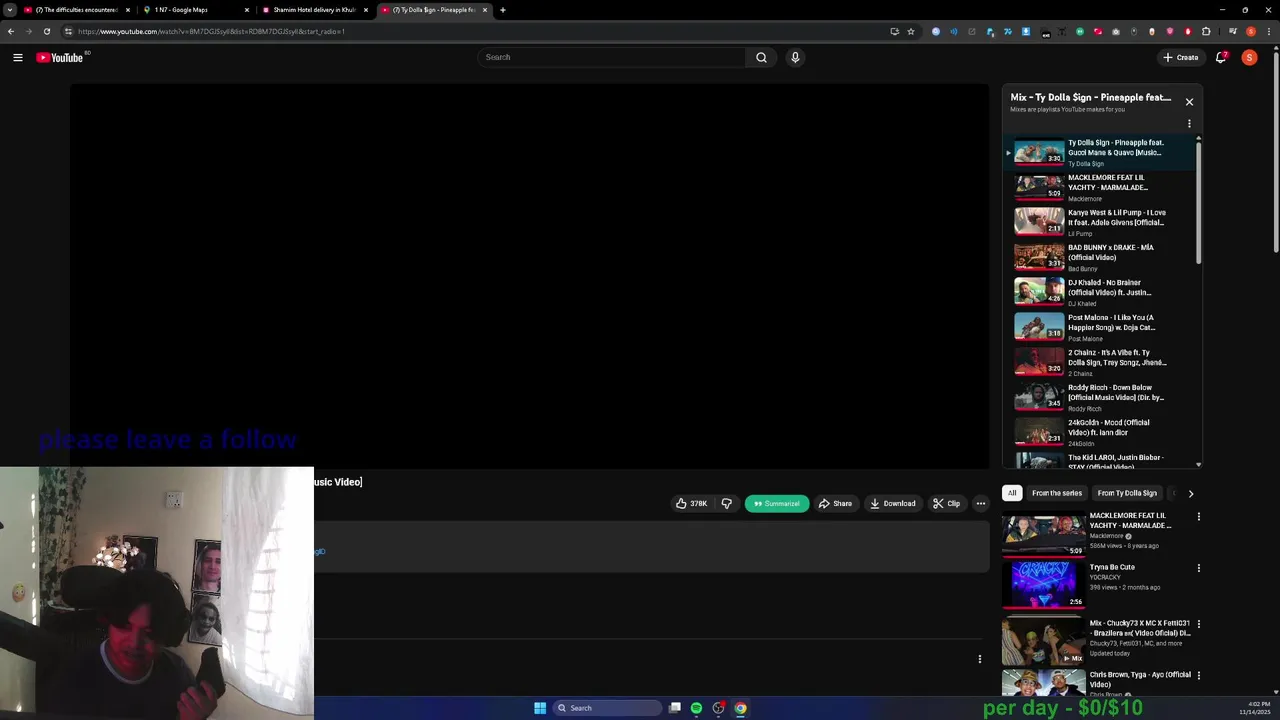The width and height of the screenshot is (1280, 720).
Task: Click the Chrome address bar URL
Action: coord(211,31)
